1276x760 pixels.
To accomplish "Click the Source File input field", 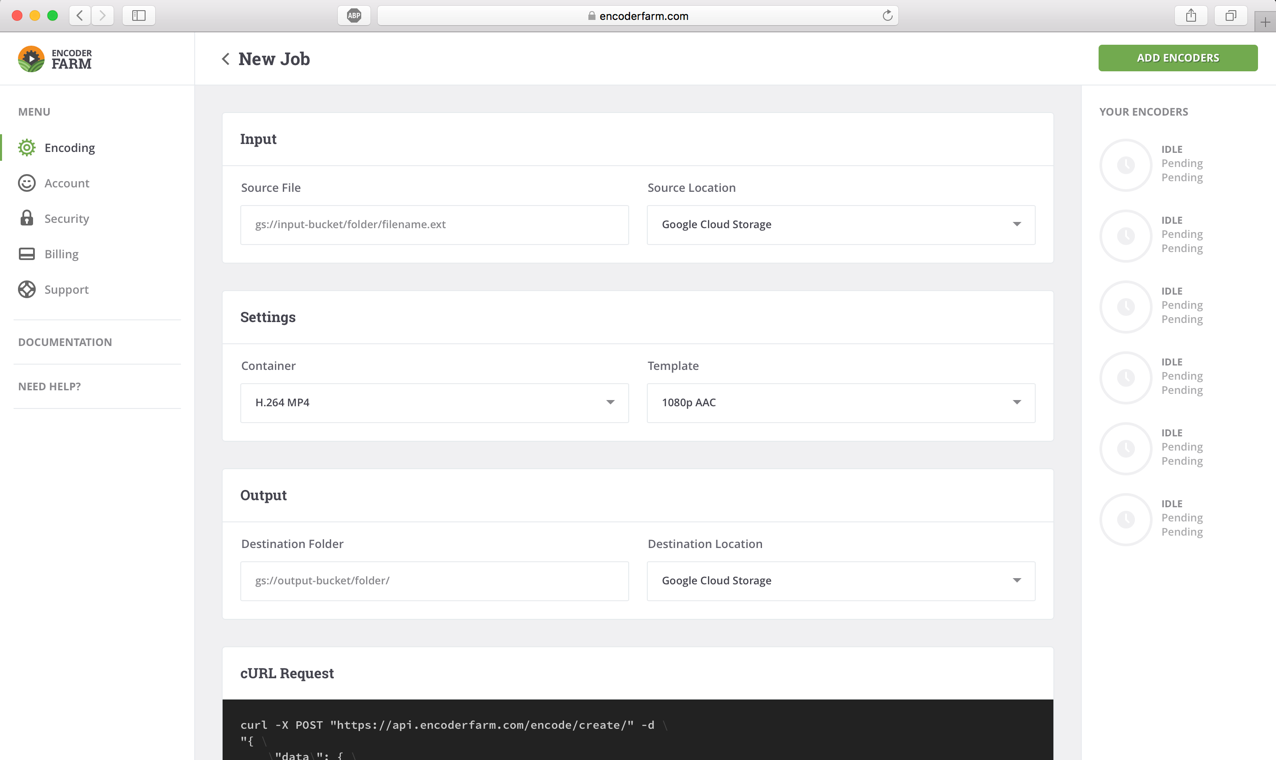I will pyautogui.click(x=434, y=225).
